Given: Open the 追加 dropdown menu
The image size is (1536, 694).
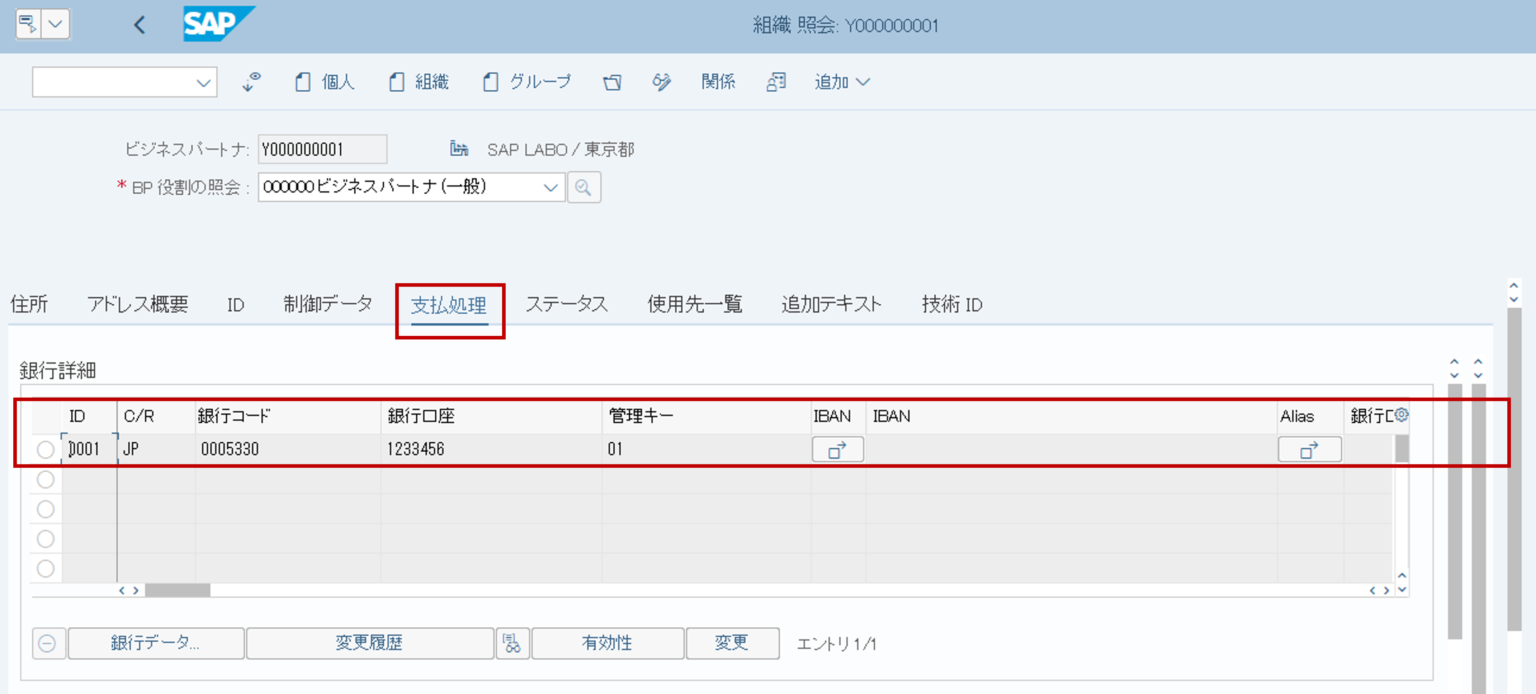Looking at the screenshot, I should [842, 82].
